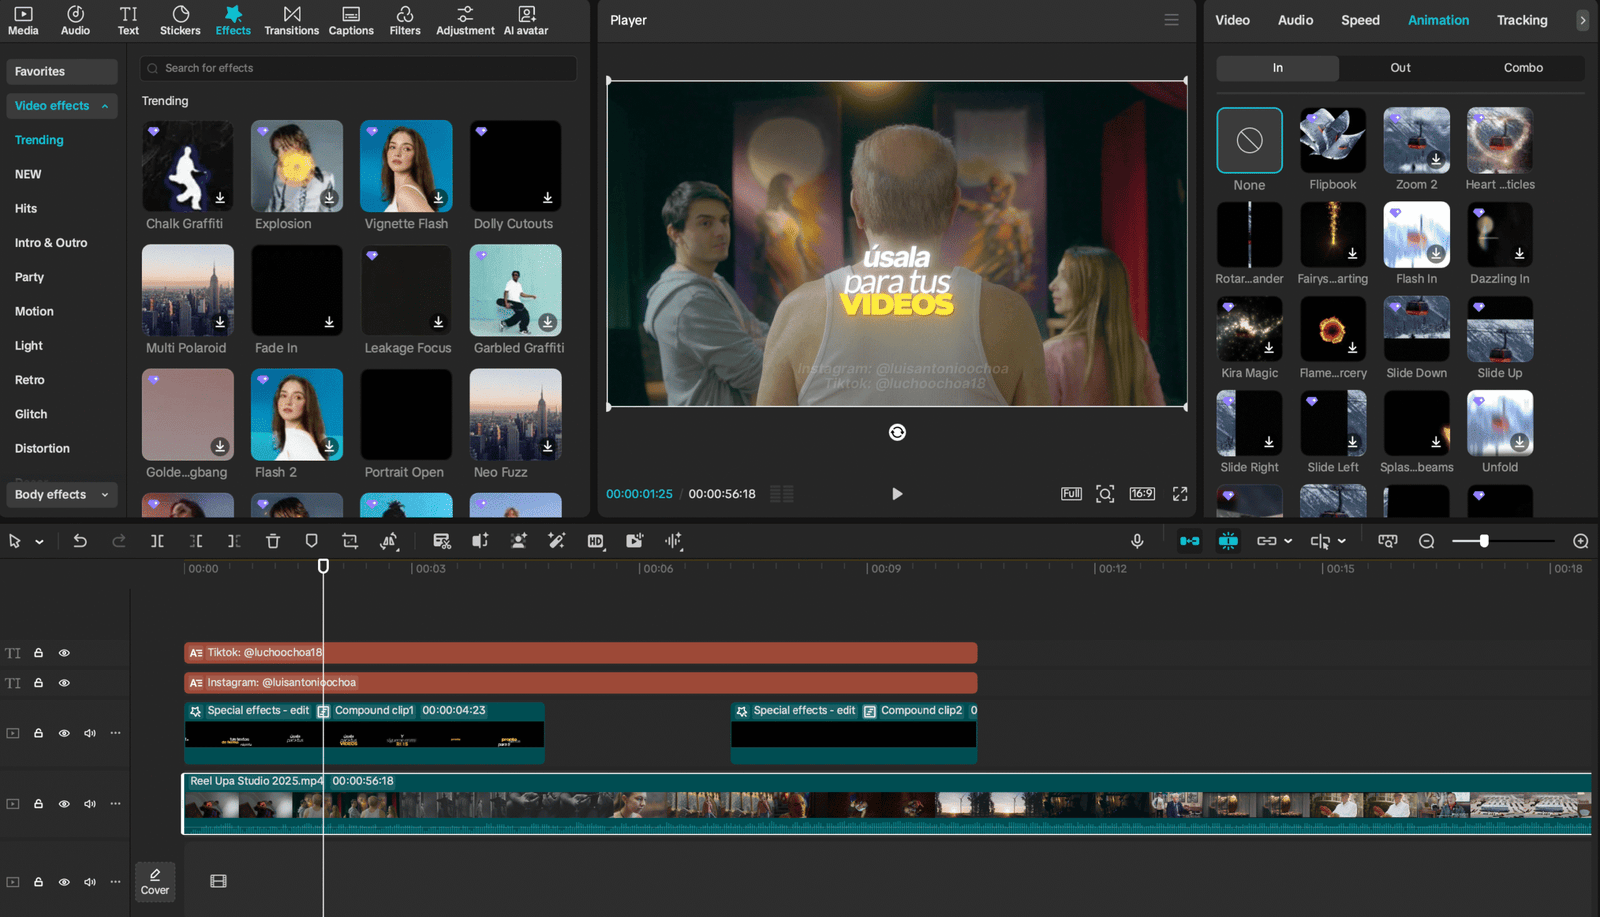Click the Split clip tool icon

[157, 541]
